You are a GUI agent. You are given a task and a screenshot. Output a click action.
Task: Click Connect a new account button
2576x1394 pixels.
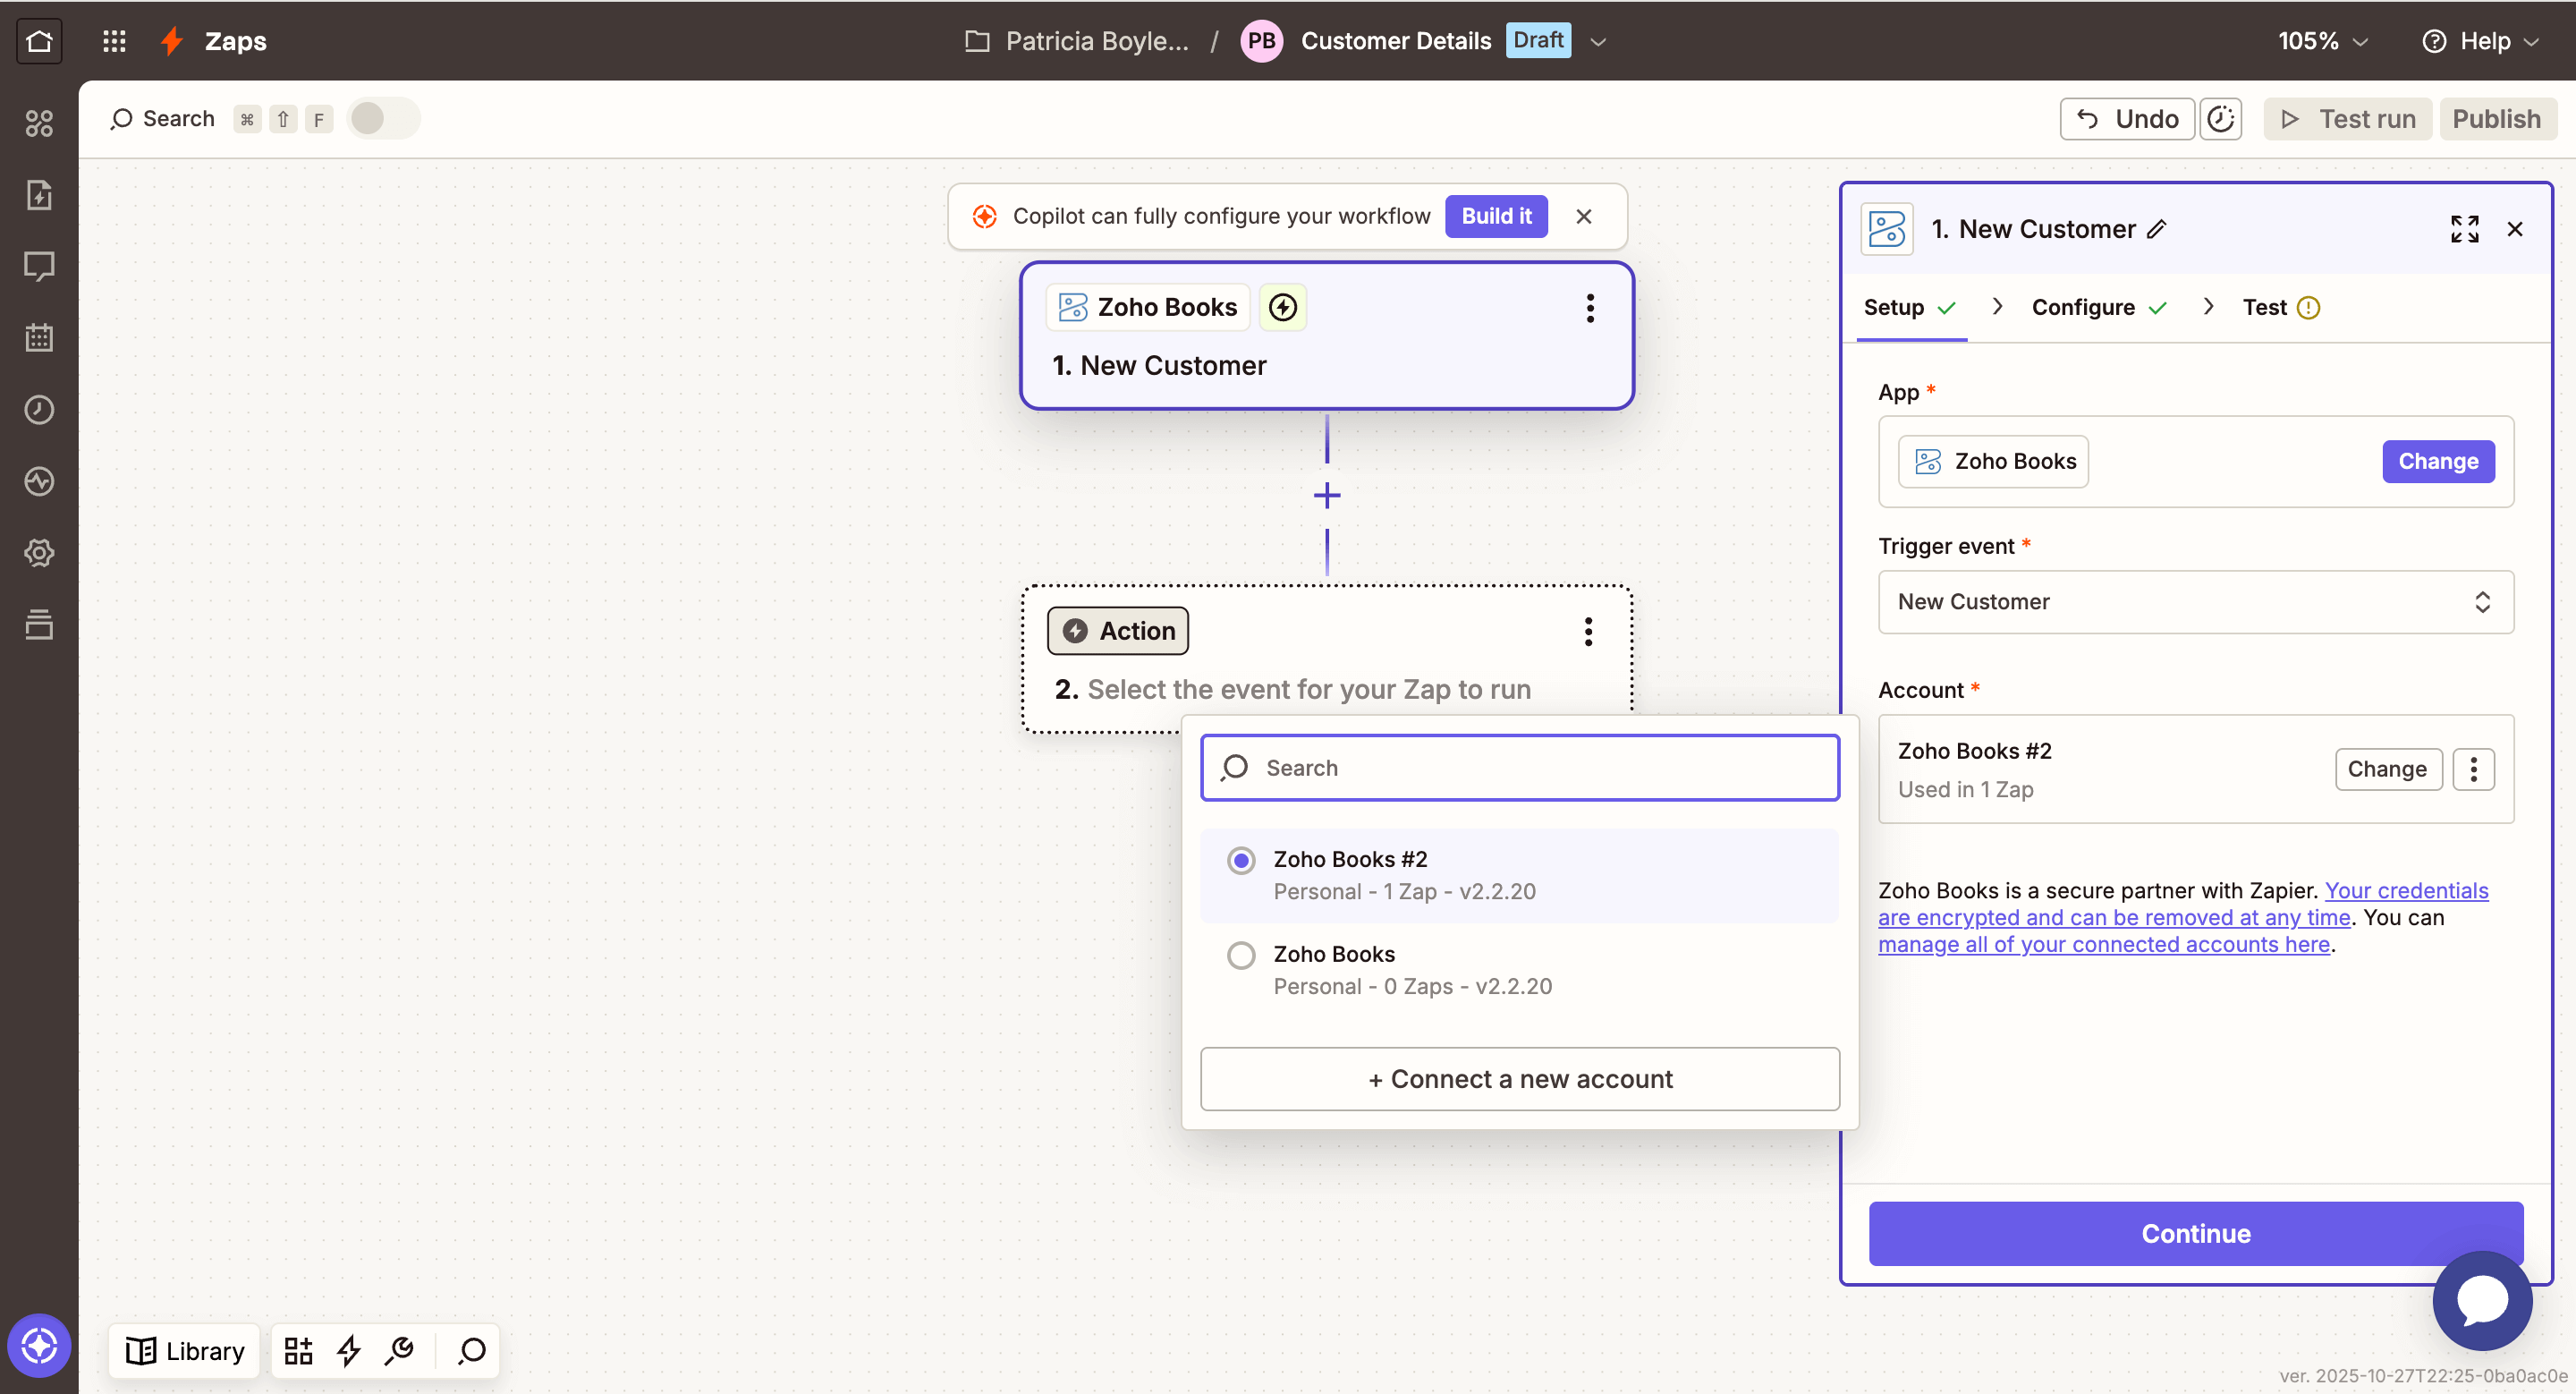tap(1519, 1079)
